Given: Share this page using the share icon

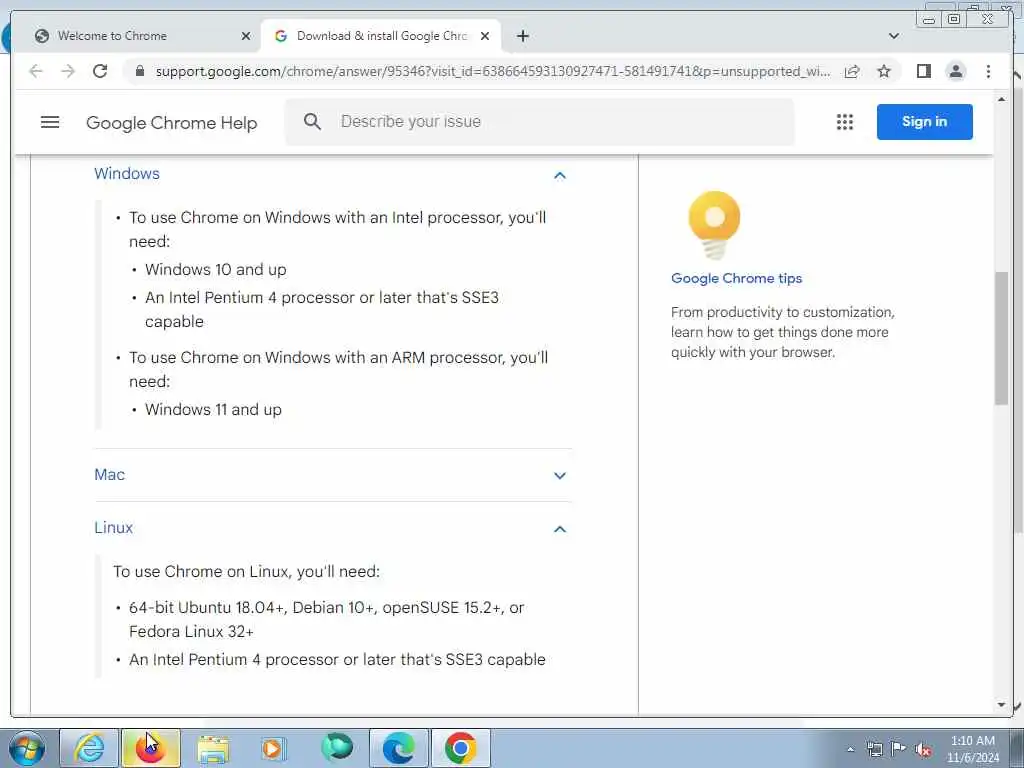Looking at the screenshot, I should [x=852, y=71].
